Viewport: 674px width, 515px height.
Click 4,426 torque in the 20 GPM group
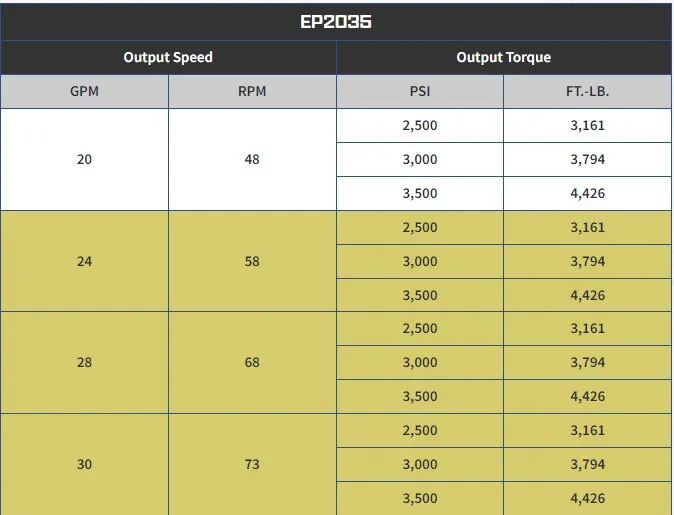[x=588, y=193]
